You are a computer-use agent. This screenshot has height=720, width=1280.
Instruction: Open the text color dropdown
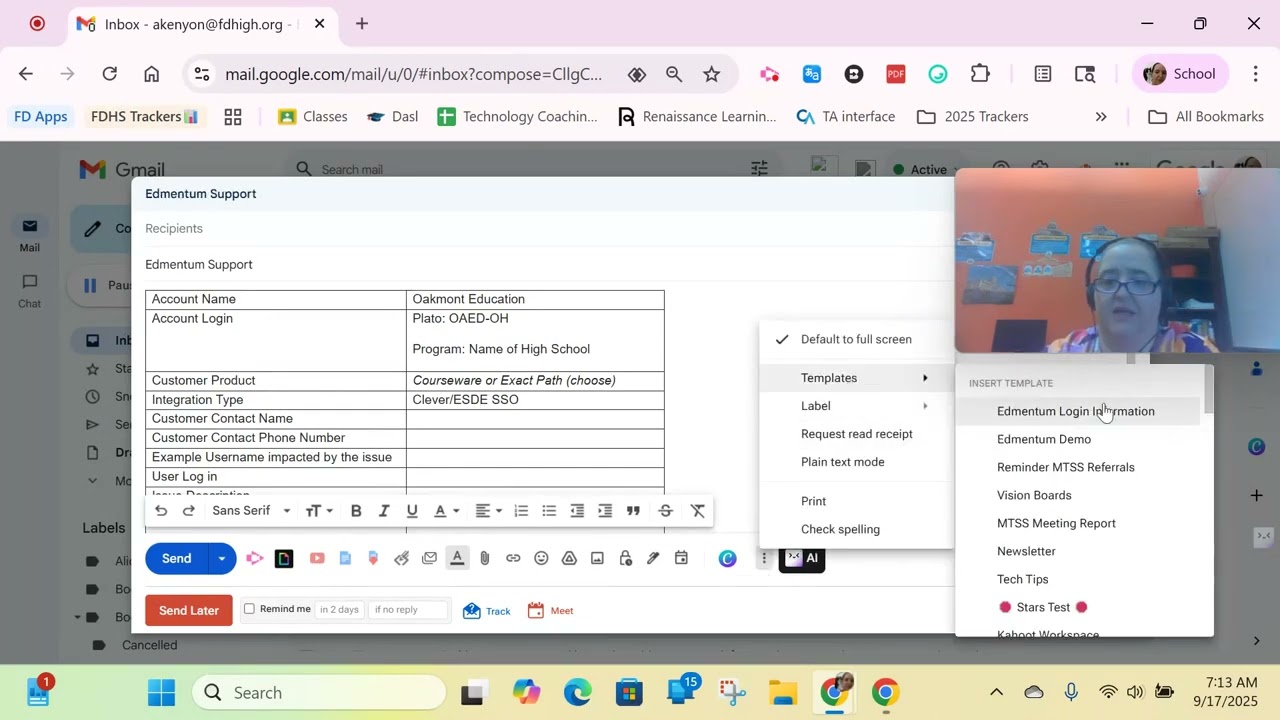point(446,511)
